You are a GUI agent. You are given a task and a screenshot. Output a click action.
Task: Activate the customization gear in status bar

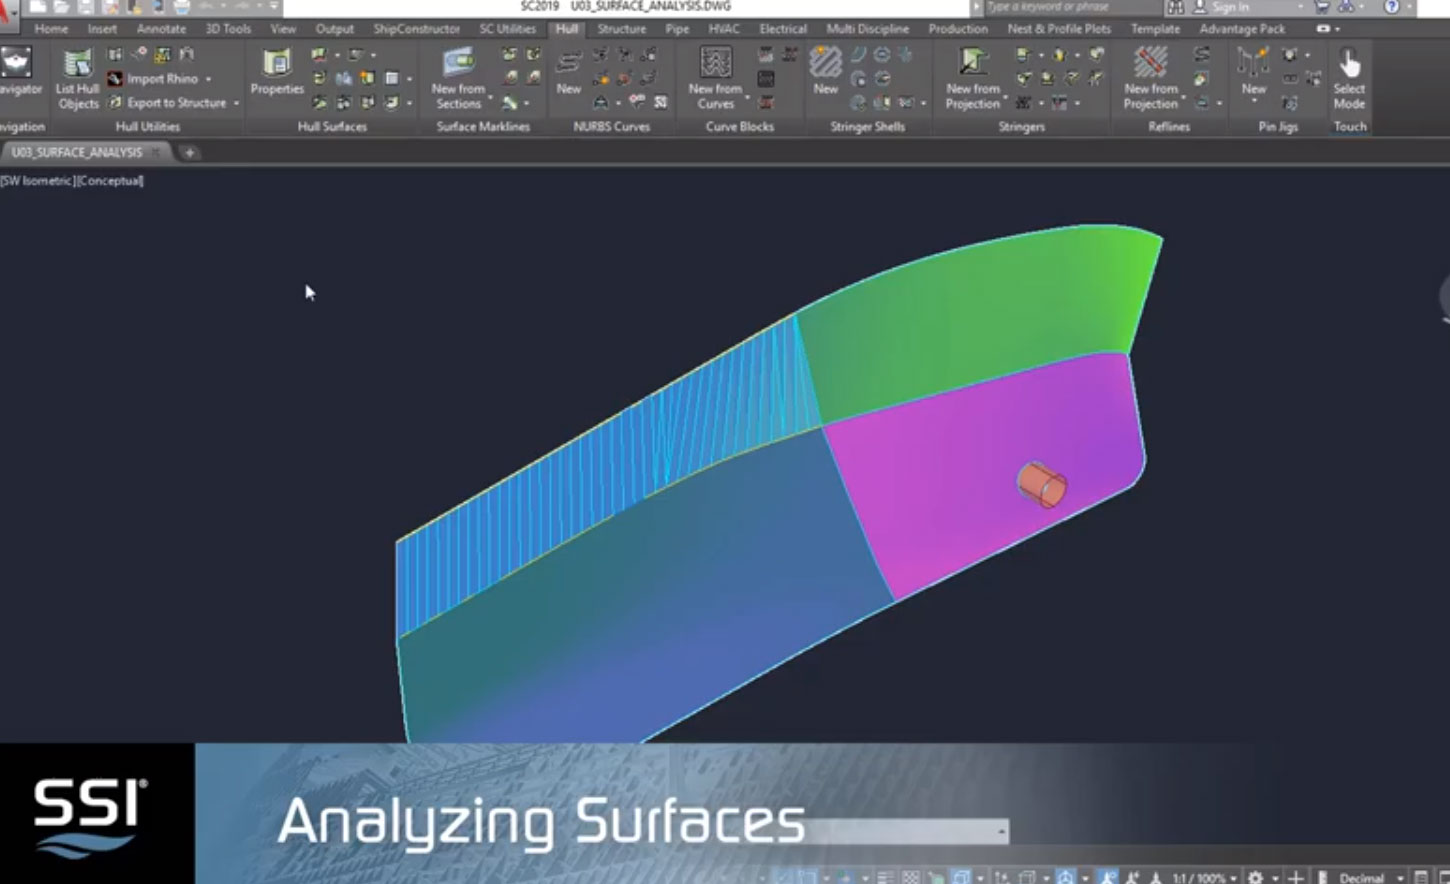click(x=1258, y=875)
